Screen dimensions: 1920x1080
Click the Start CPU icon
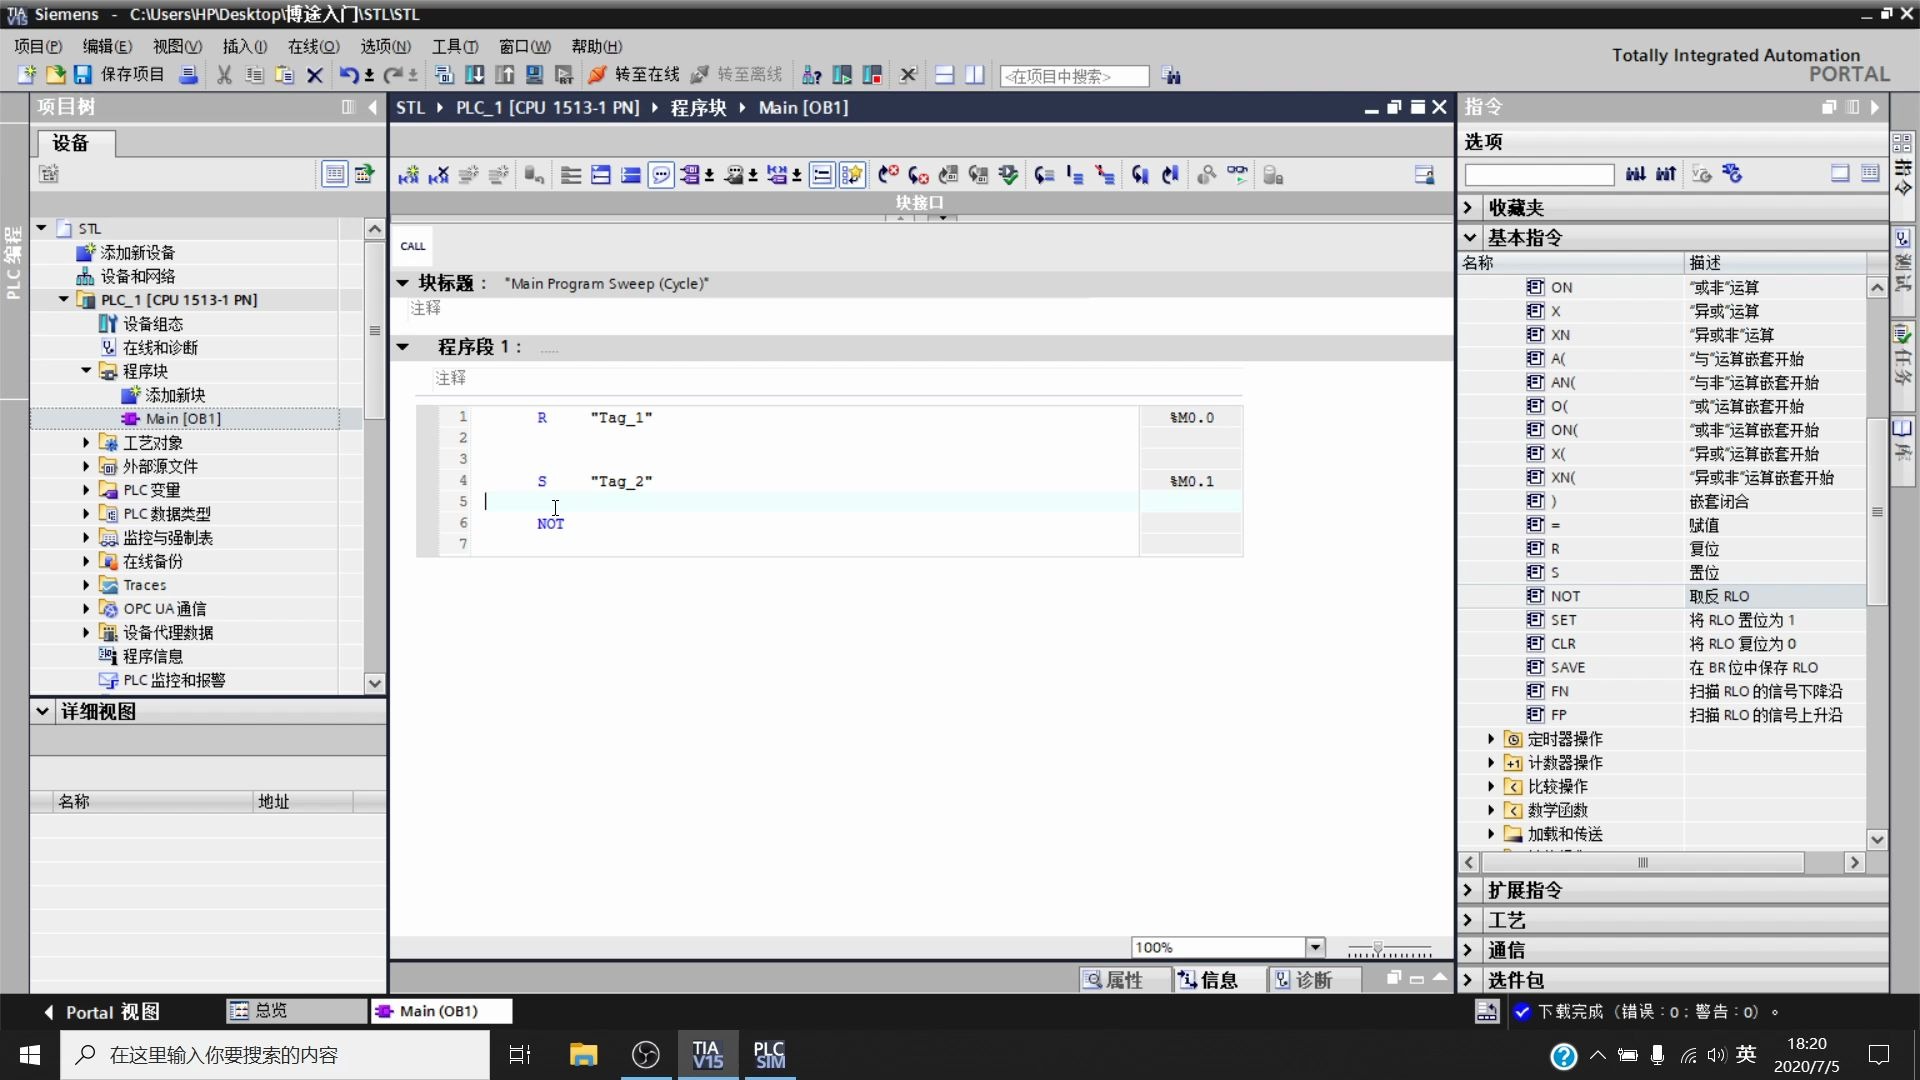click(x=842, y=75)
